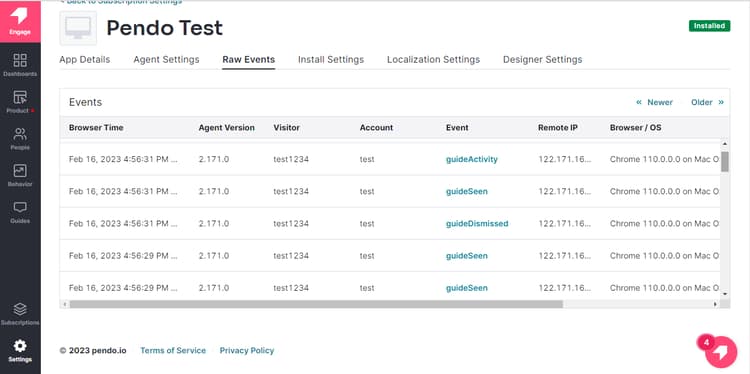Click the 2023 pendo.io copyright text
Image resolution: width=750 pixels, height=374 pixels.
click(93, 351)
